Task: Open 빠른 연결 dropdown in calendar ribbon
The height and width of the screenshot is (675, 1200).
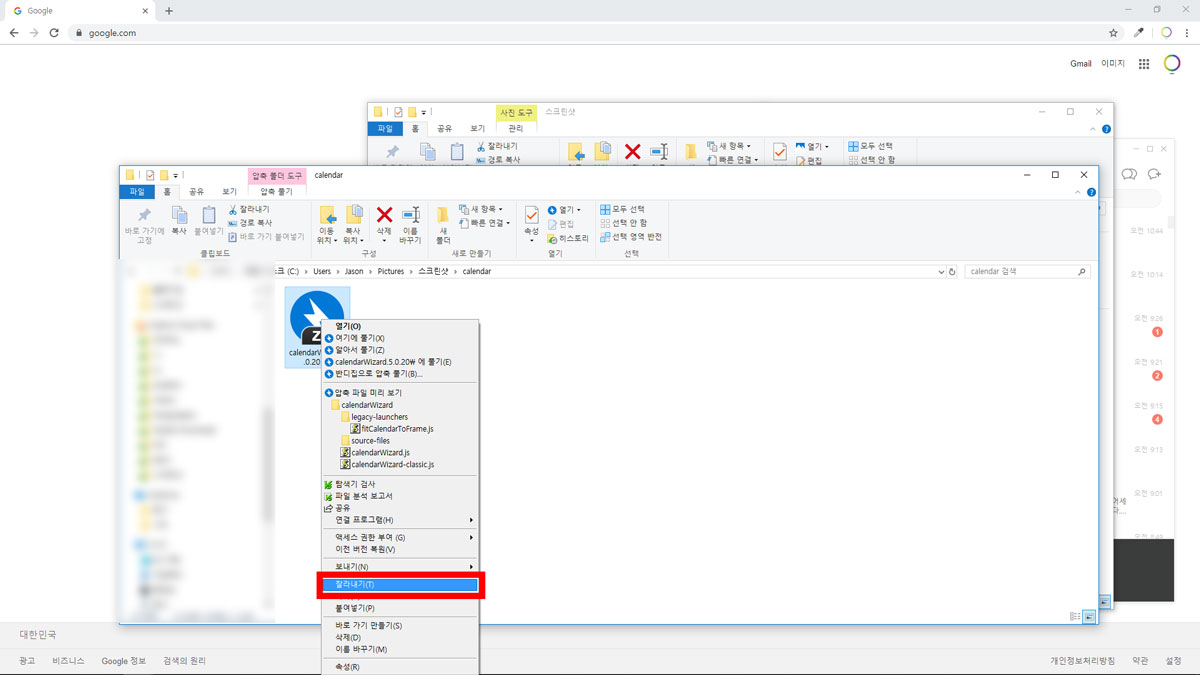Action: pyautogui.click(x=485, y=223)
